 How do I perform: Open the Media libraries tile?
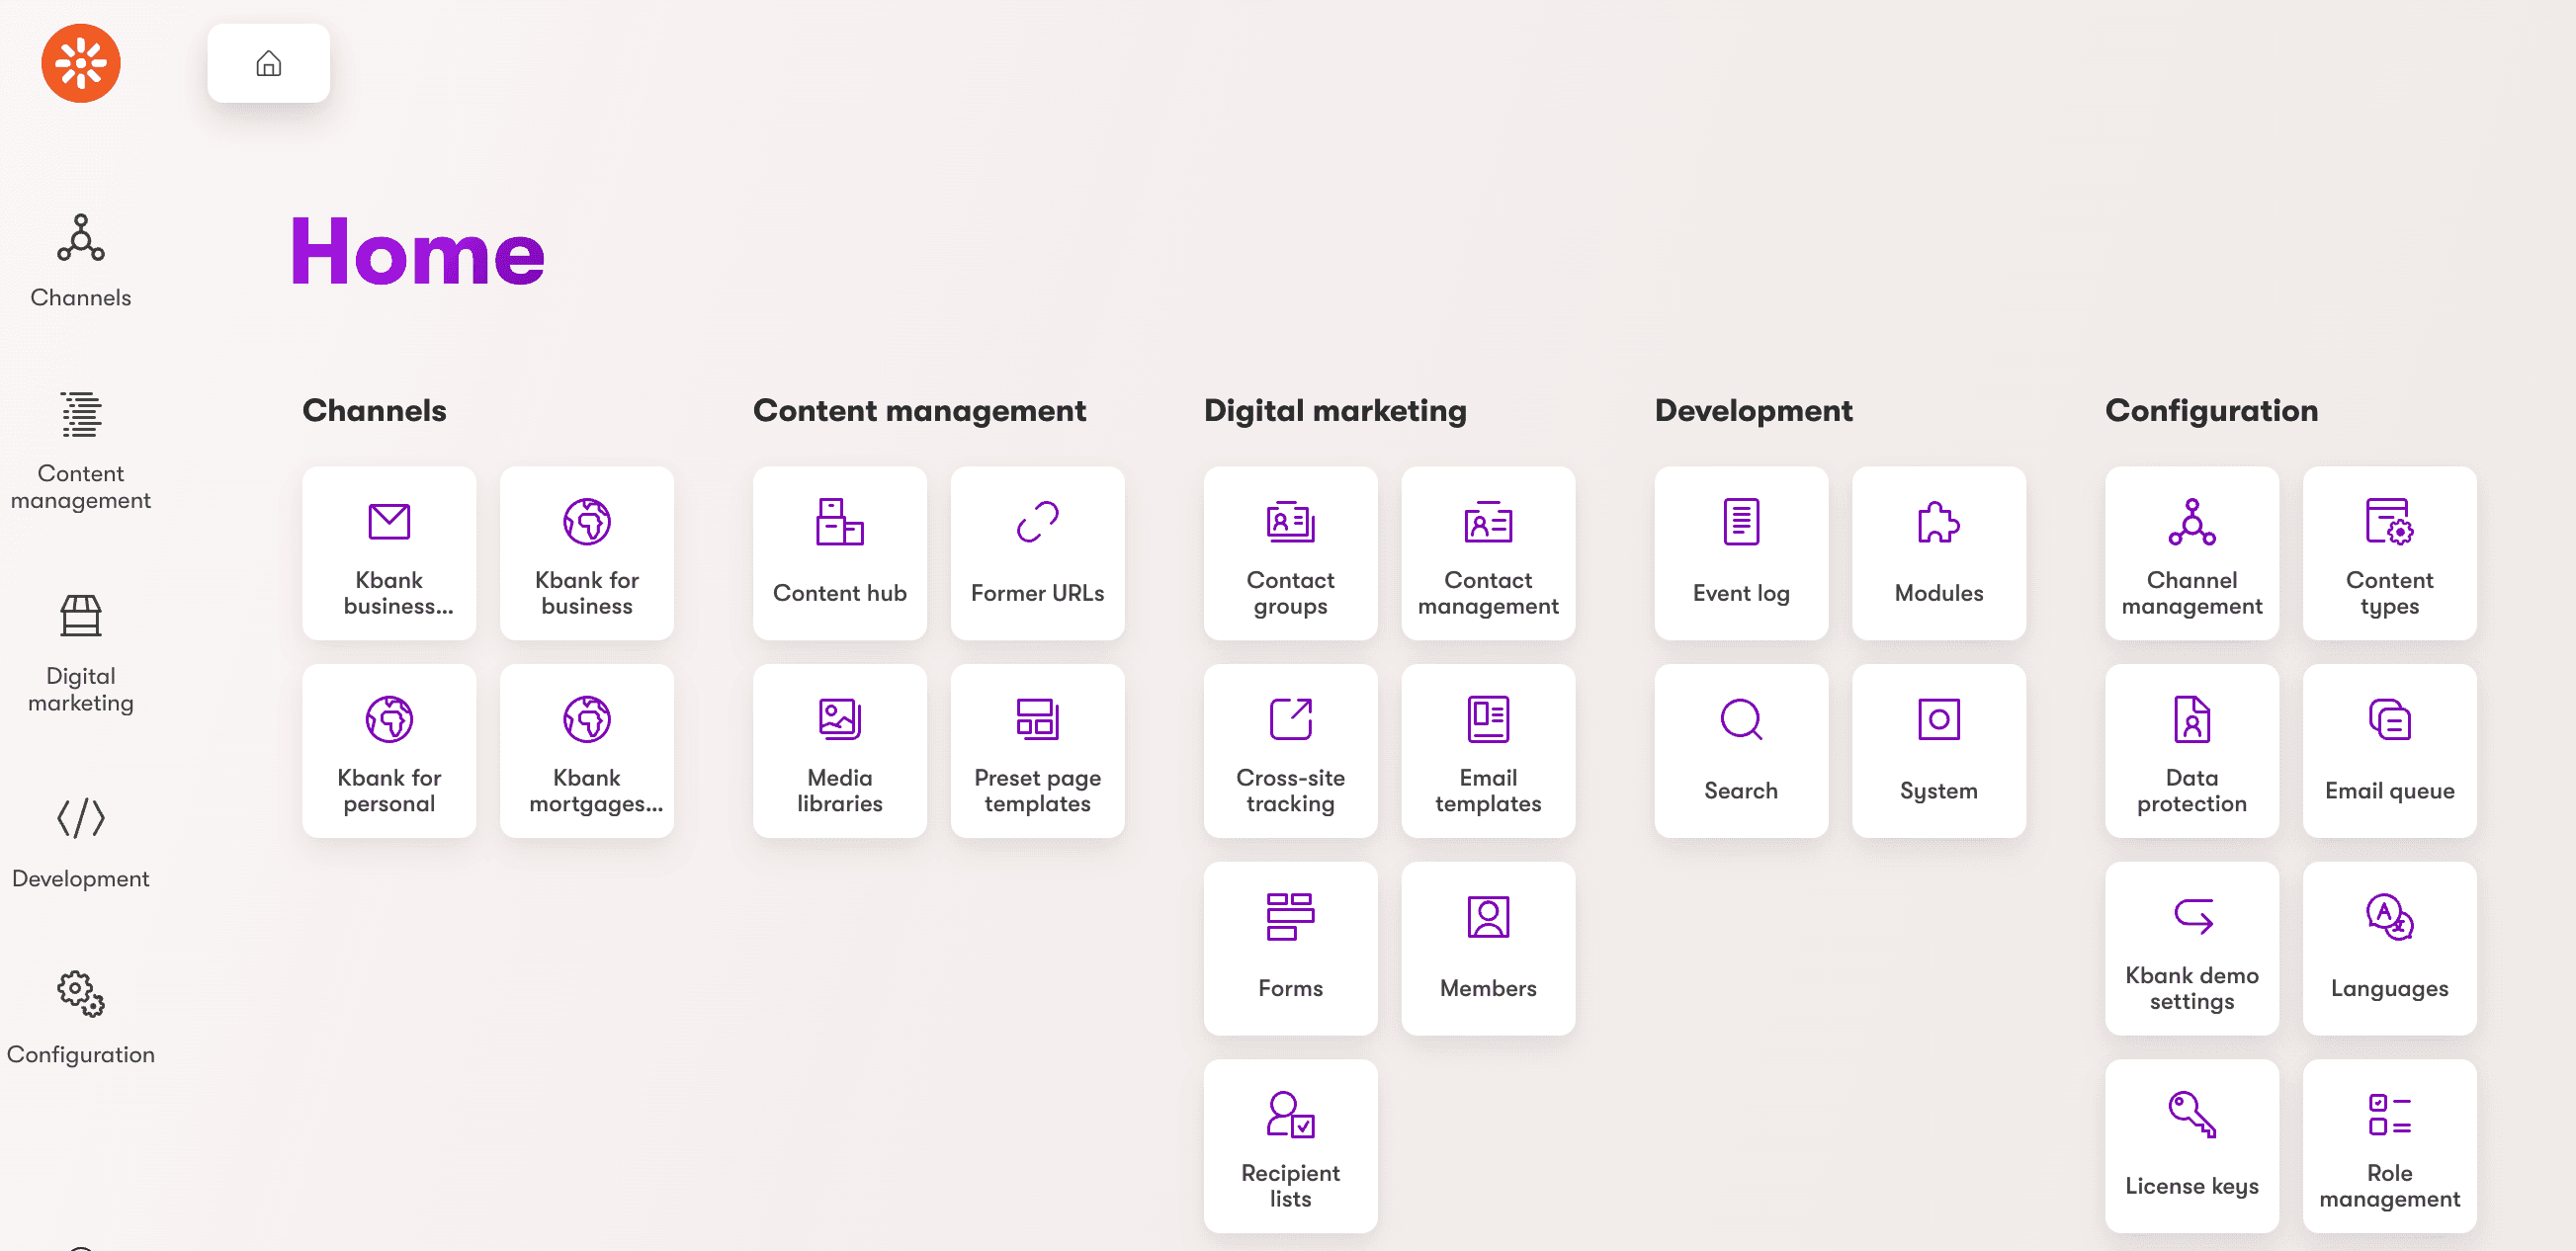pos(839,750)
